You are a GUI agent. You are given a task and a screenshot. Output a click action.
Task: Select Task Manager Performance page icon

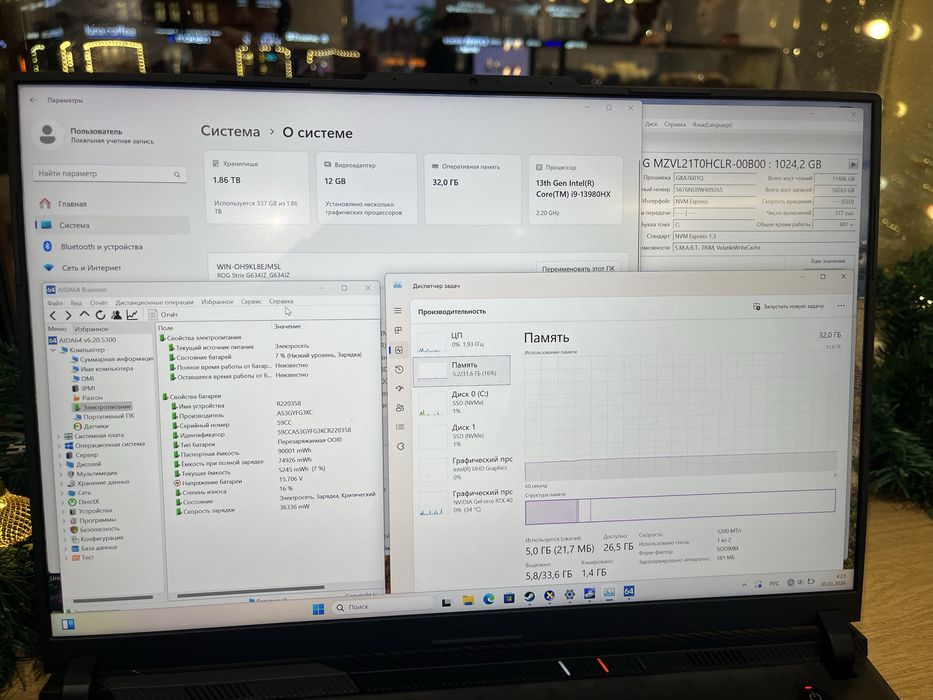click(x=399, y=350)
